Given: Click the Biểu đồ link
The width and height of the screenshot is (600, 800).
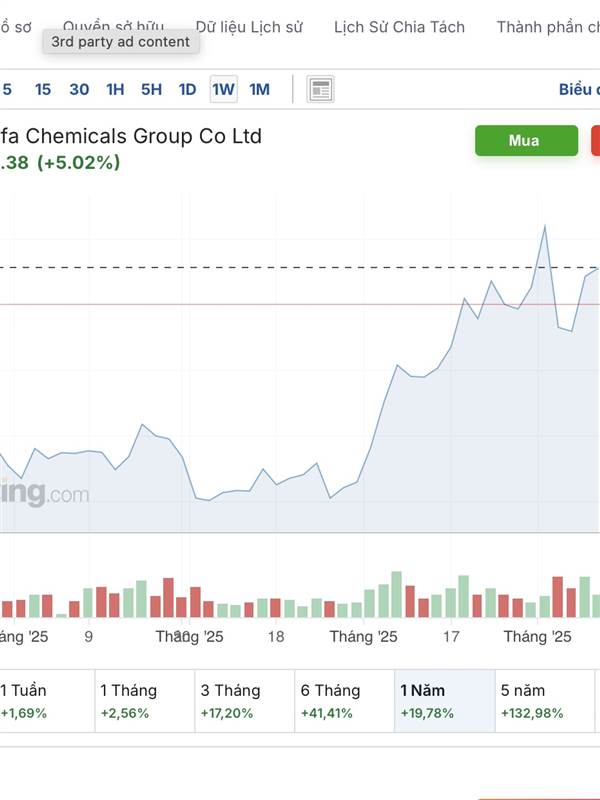Looking at the screenshot, I should 579,90.
